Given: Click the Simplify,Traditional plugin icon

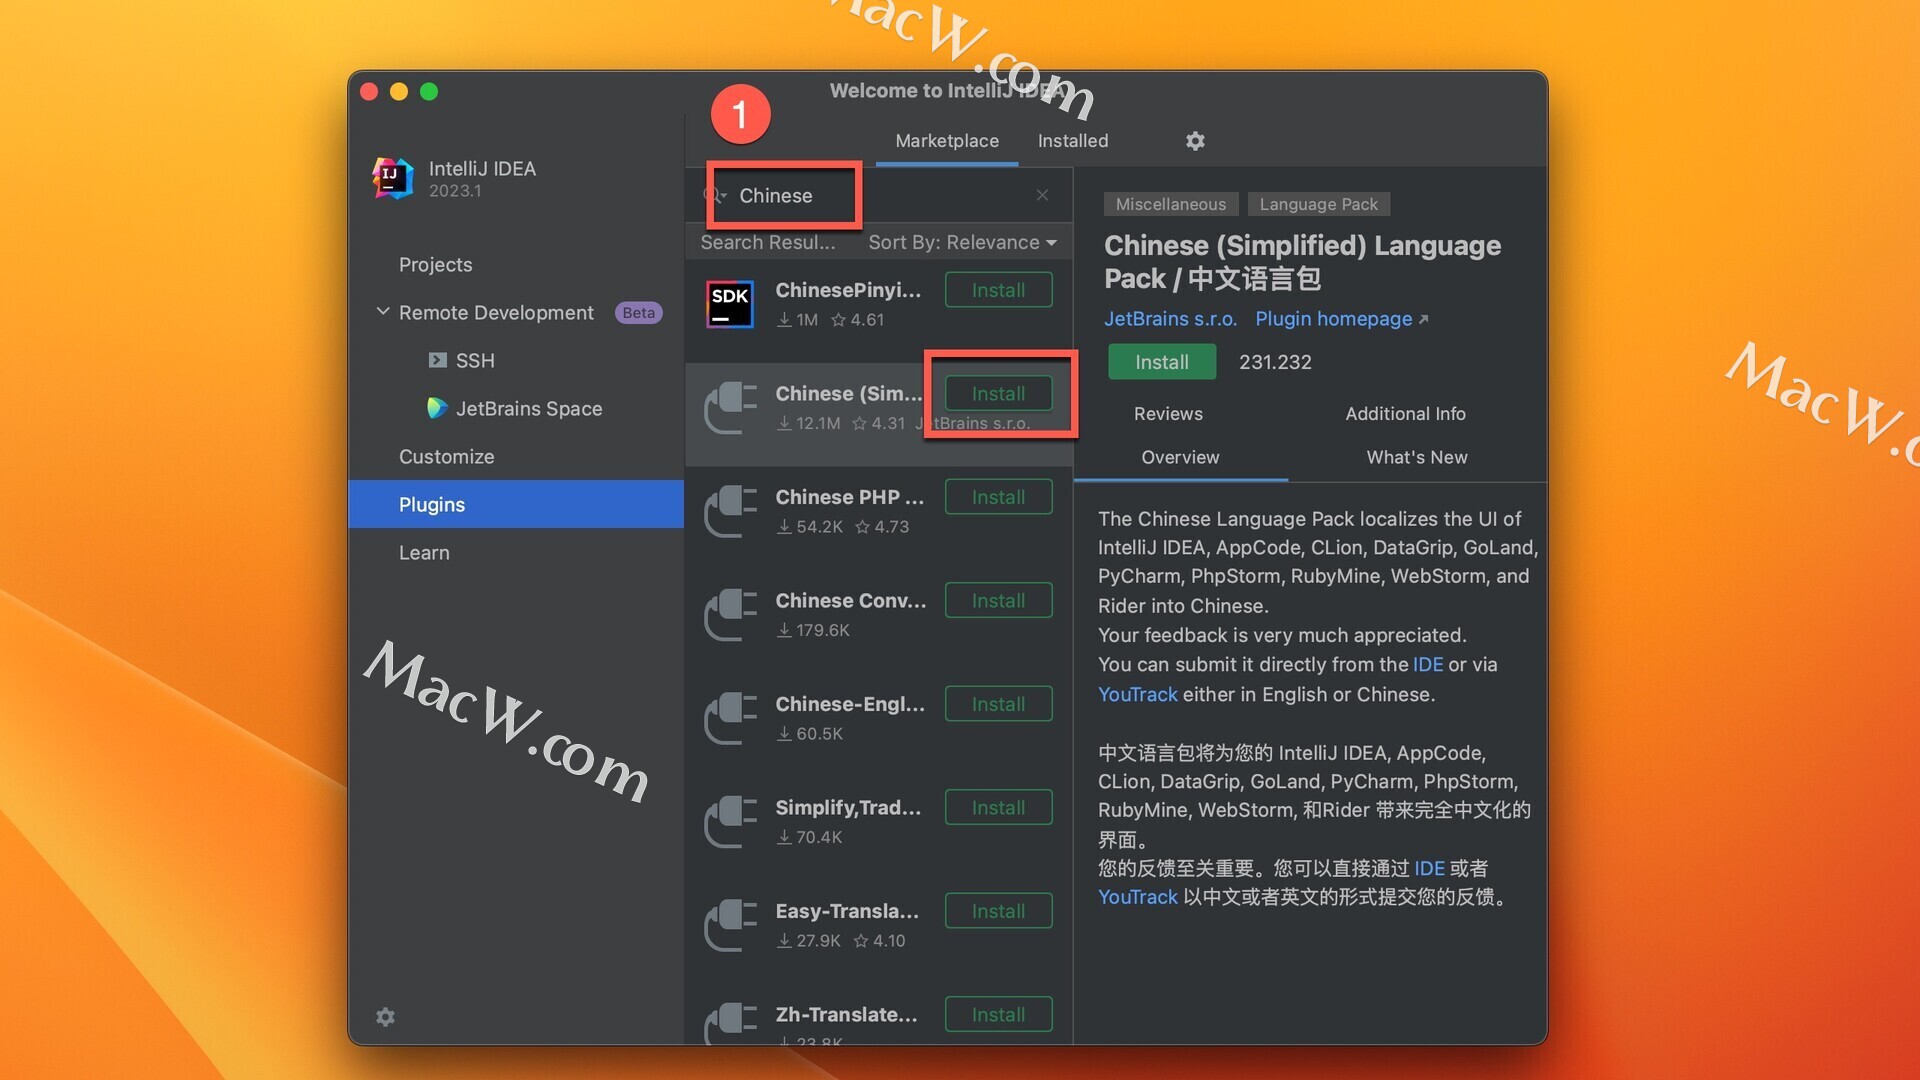Looking at the screenshot, I should [x=730, y=822].
